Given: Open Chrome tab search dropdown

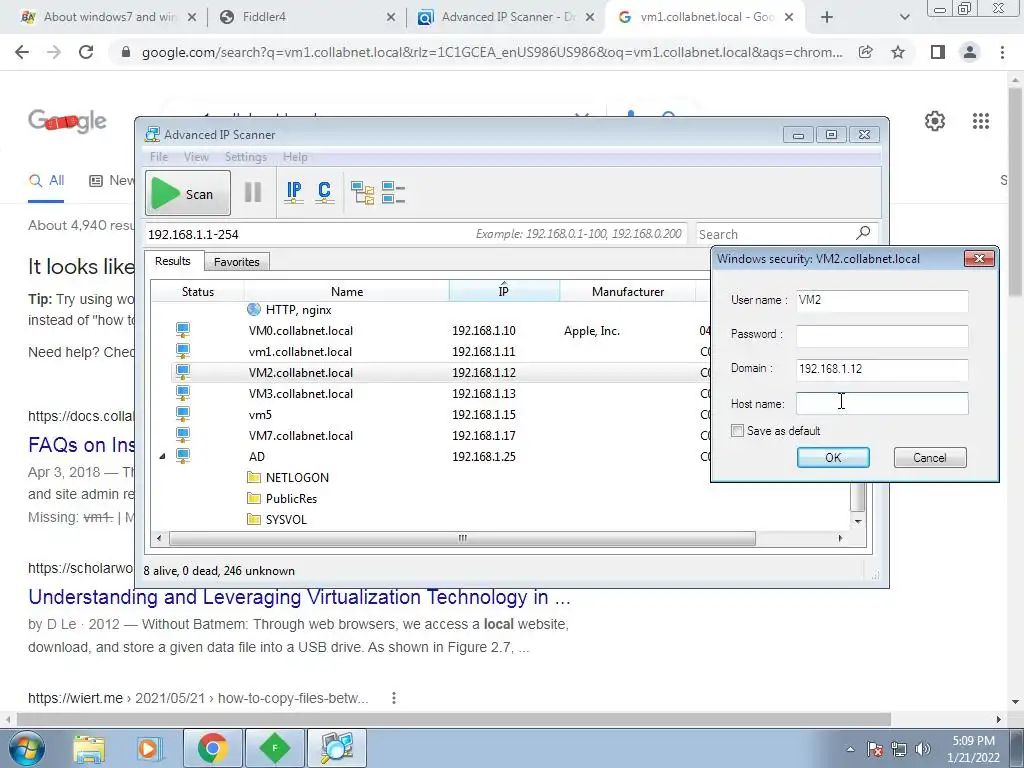Looking at the screenshot, I should [904, 17].
